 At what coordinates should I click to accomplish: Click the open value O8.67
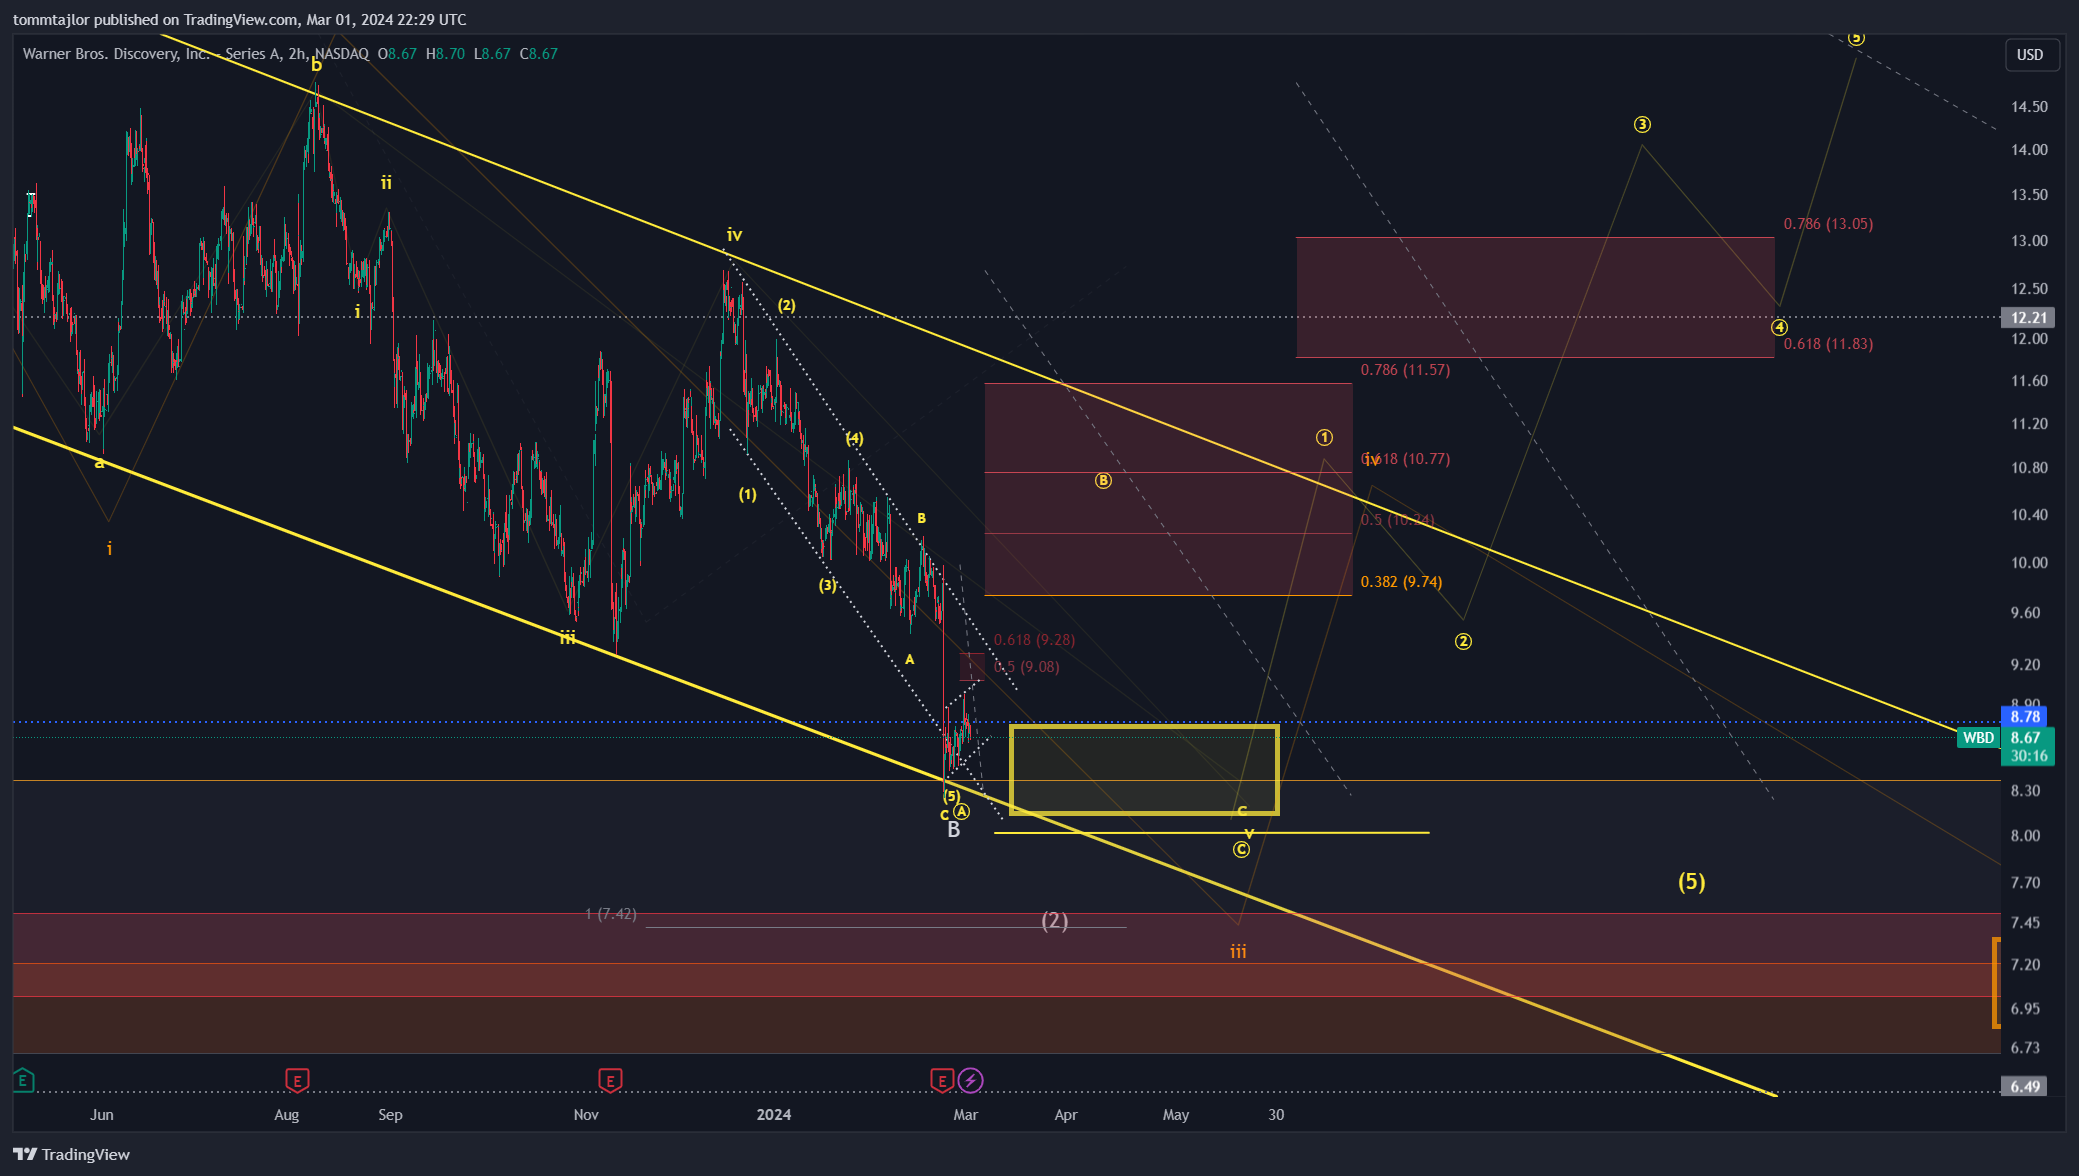click(x=397, y=54)
